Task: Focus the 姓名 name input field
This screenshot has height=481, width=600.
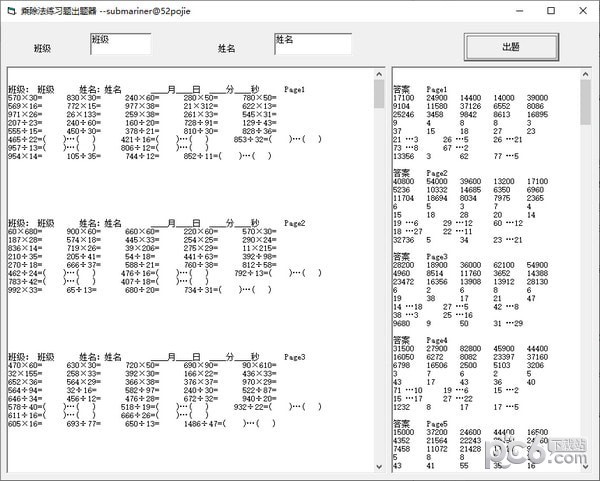Action: point(313,44)
